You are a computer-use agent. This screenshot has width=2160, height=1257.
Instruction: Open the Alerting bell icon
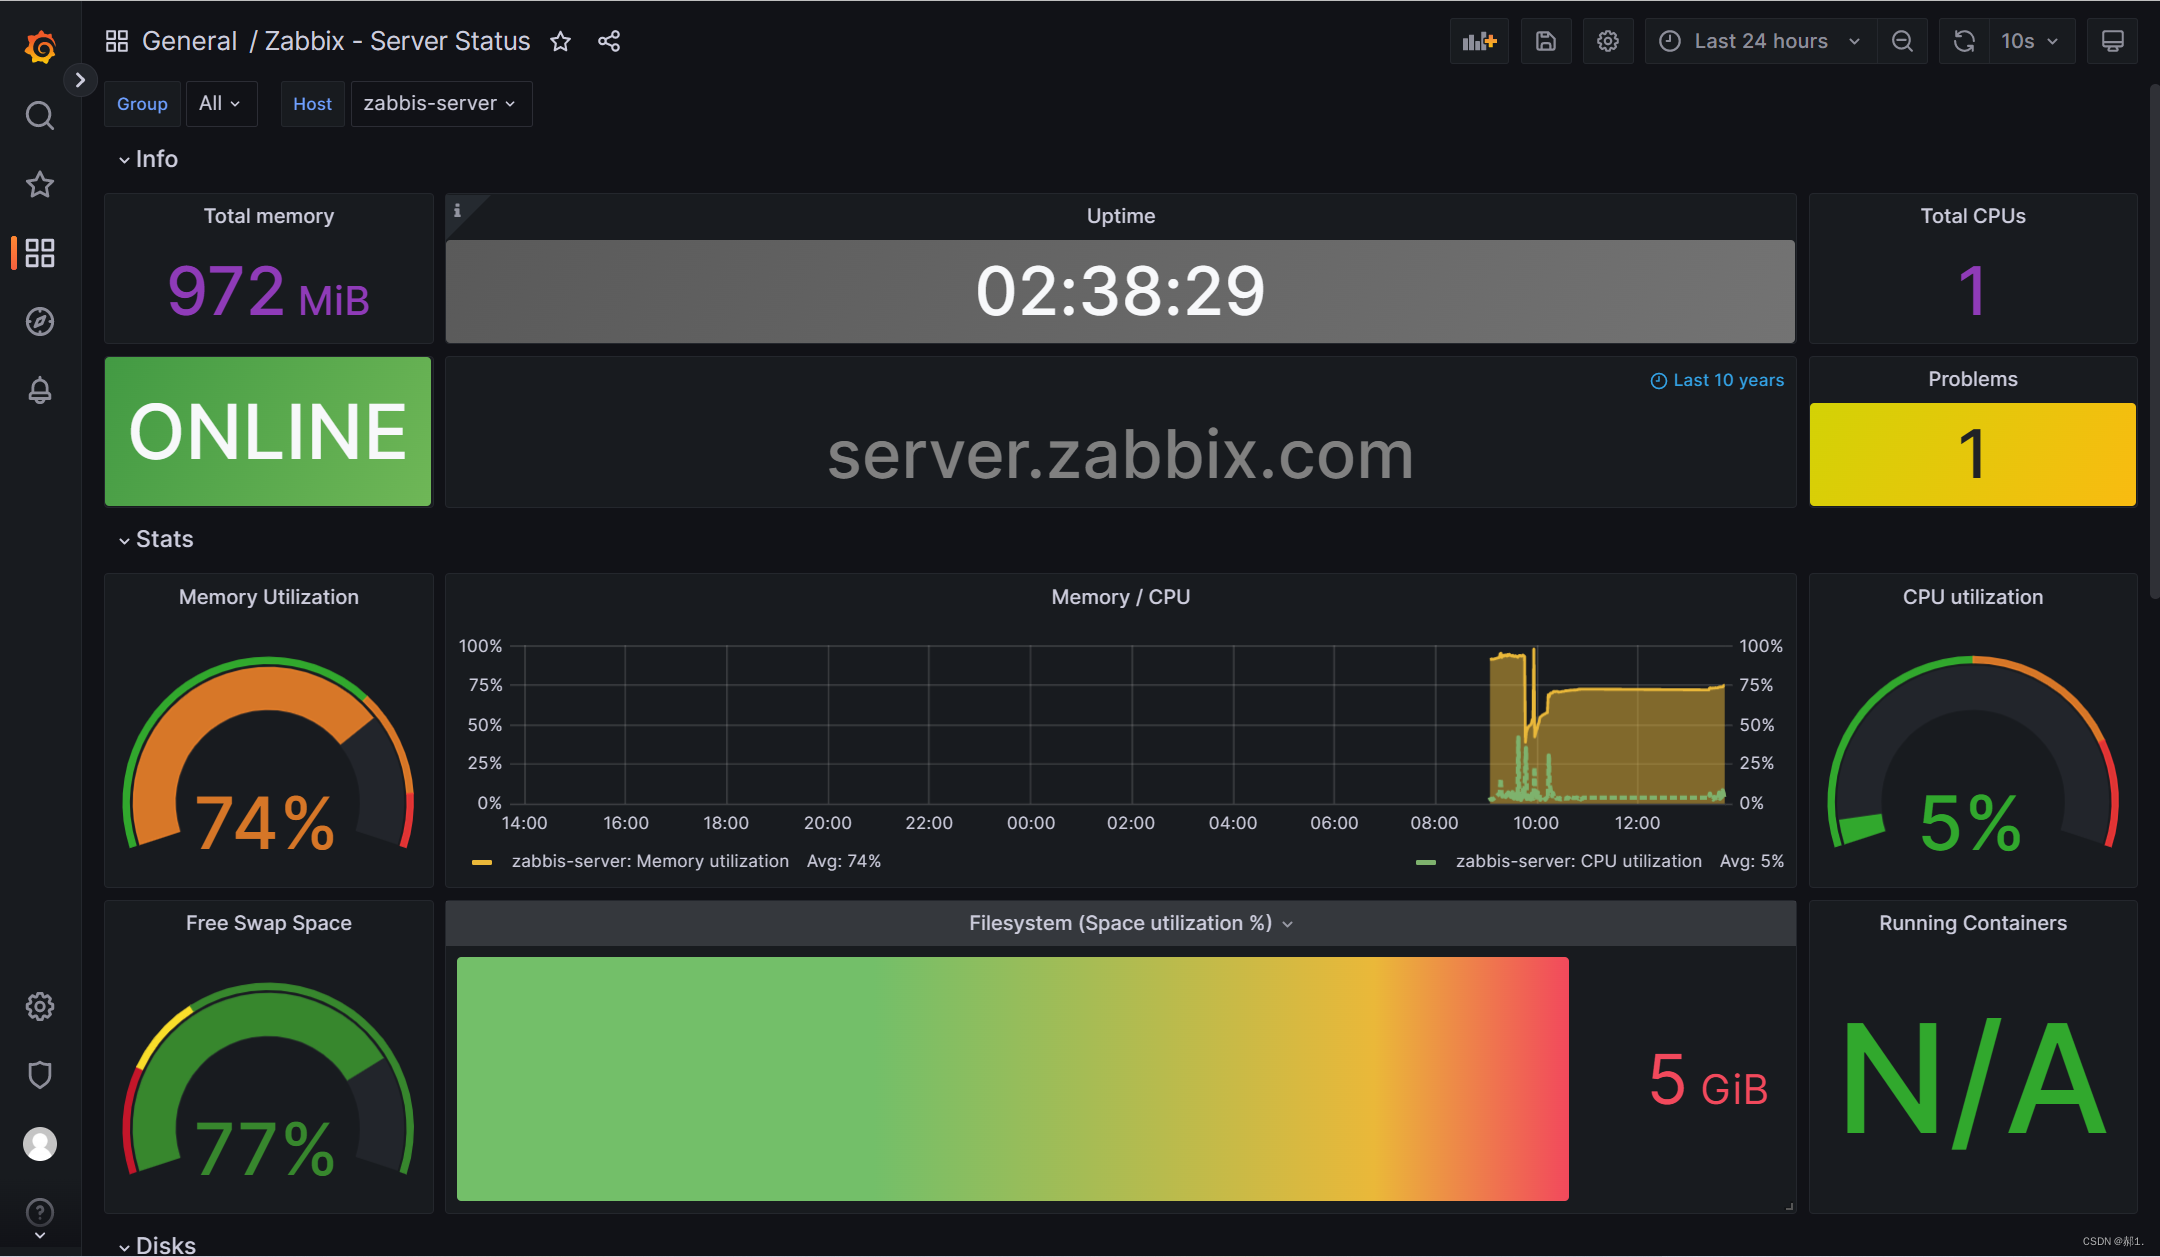click(40, 390)
